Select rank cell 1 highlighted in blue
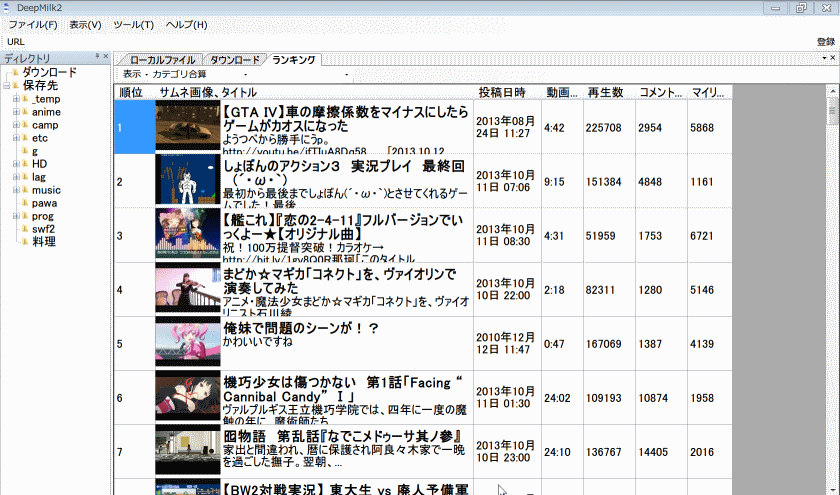Image resolution: width=840 pixels, height=495 pixels. (134, 128)
